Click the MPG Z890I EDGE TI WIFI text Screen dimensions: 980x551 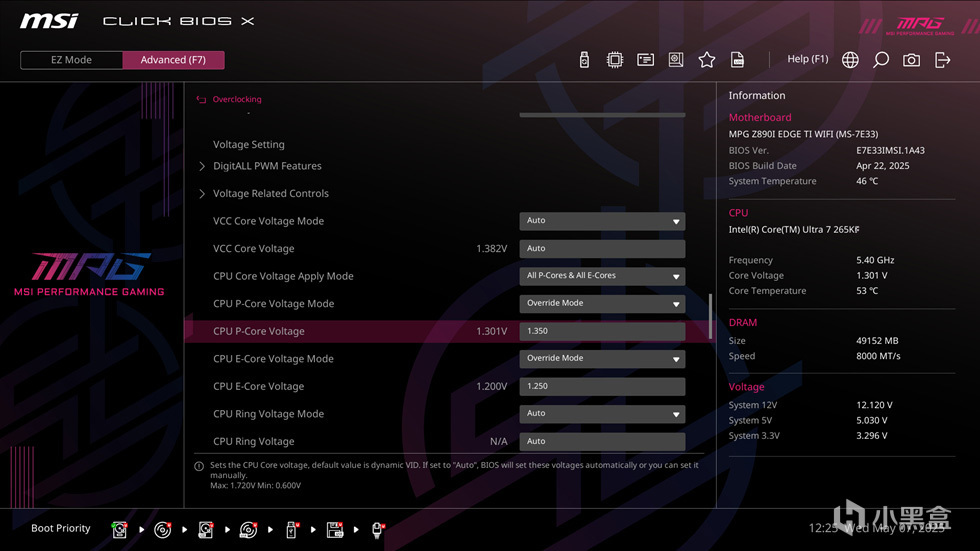click(x=803, y=134)
